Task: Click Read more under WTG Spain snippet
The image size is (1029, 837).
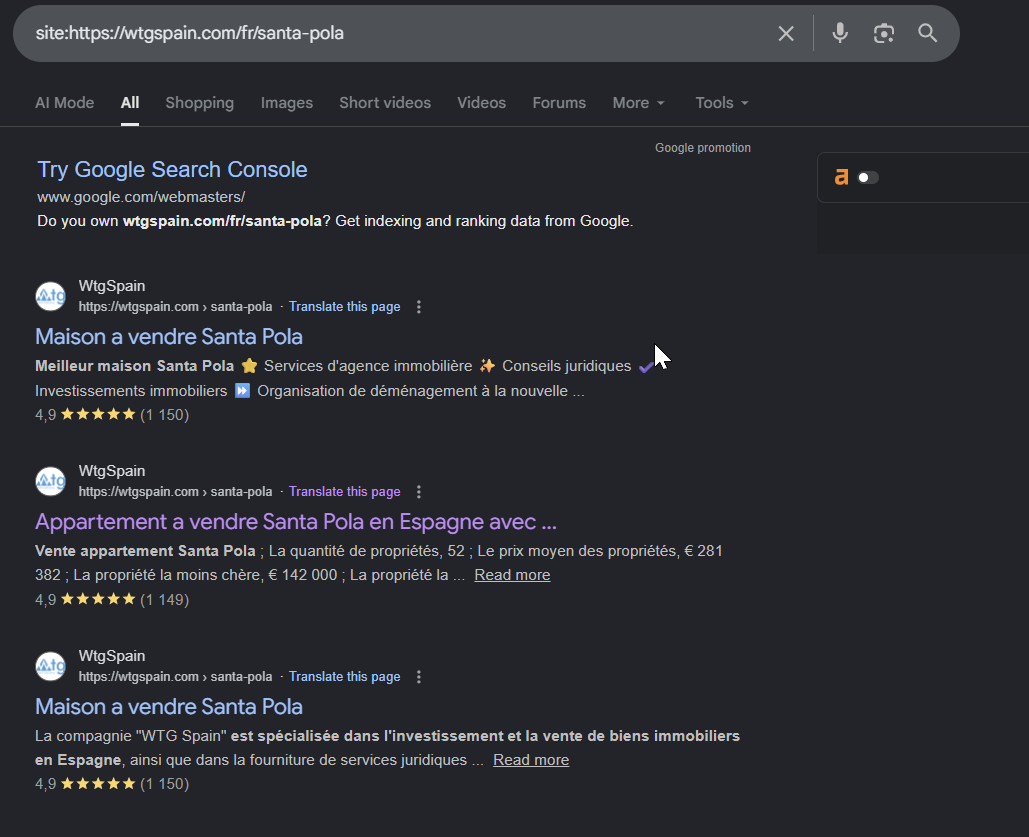Action: coord(531,760)
